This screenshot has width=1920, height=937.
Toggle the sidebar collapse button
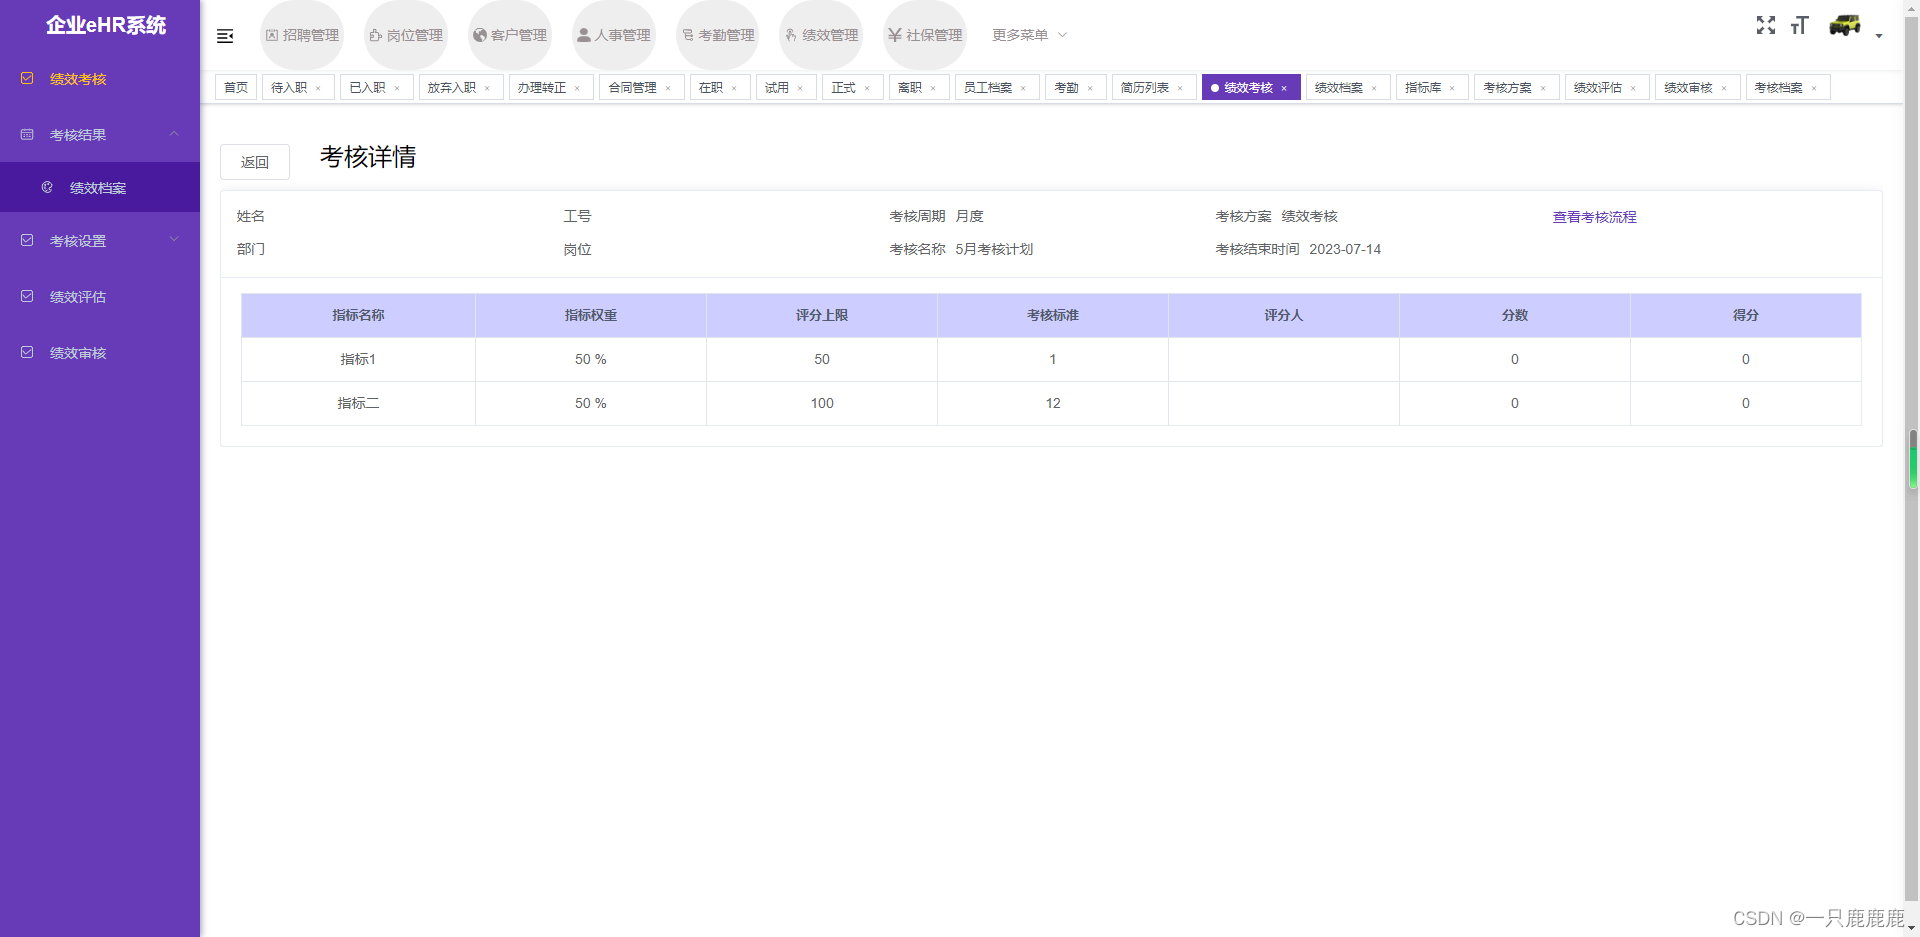(x=225, y=35)
